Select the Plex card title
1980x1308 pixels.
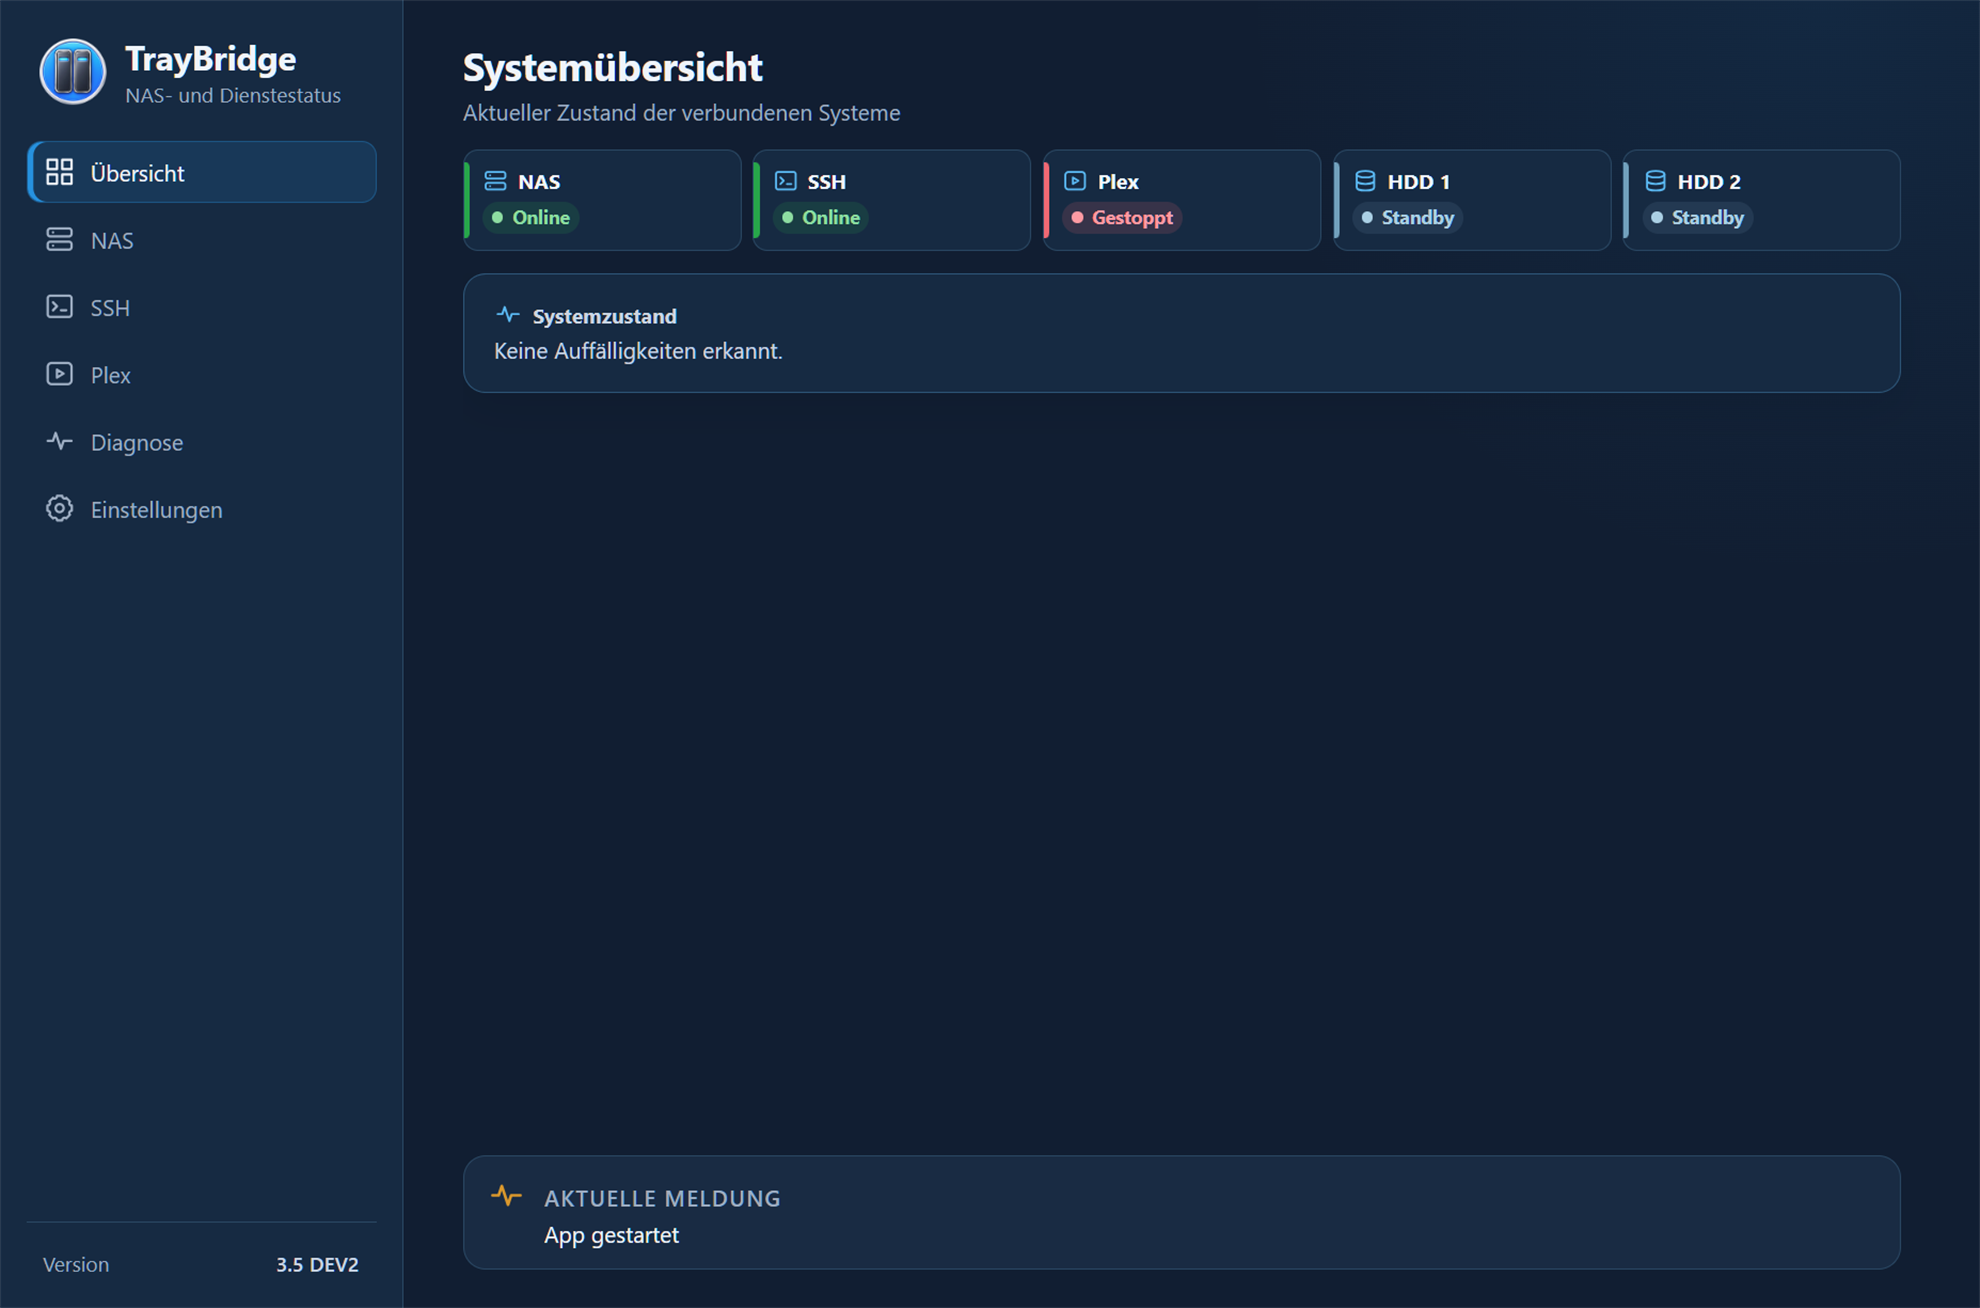point(1118,182)
